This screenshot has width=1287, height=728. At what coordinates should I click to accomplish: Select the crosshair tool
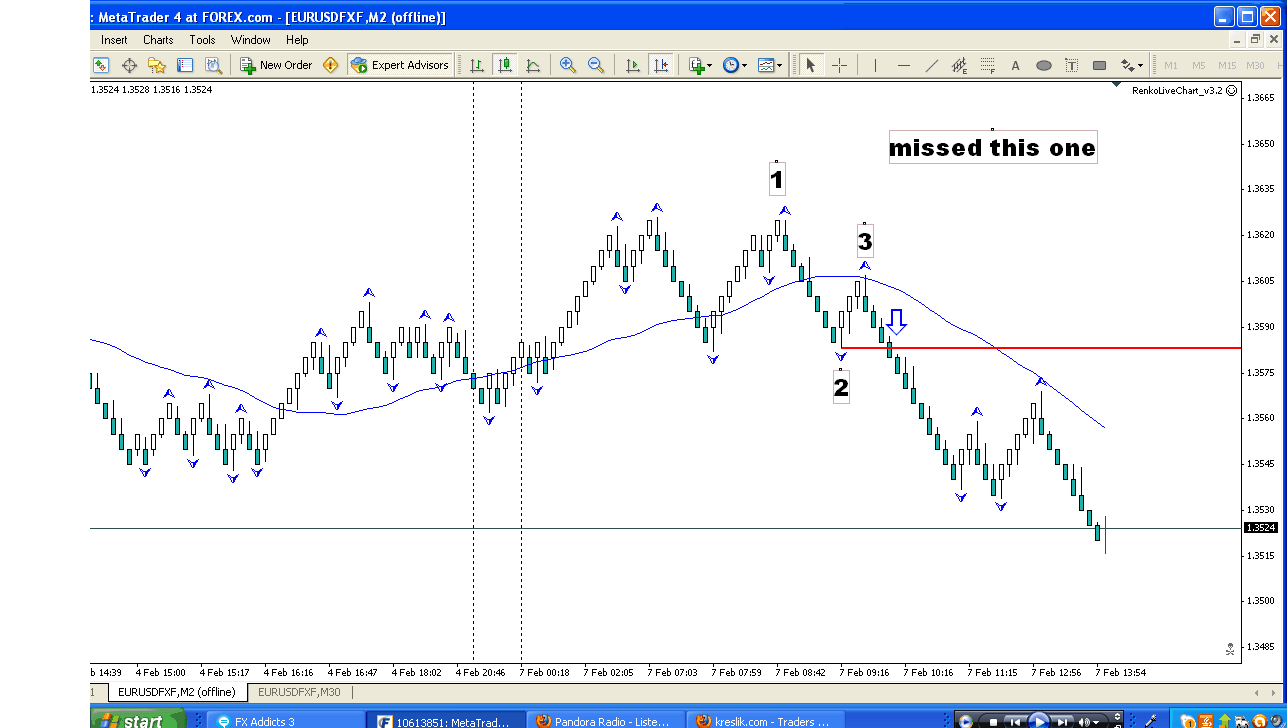pyautogui.click(x=839, y=65)
